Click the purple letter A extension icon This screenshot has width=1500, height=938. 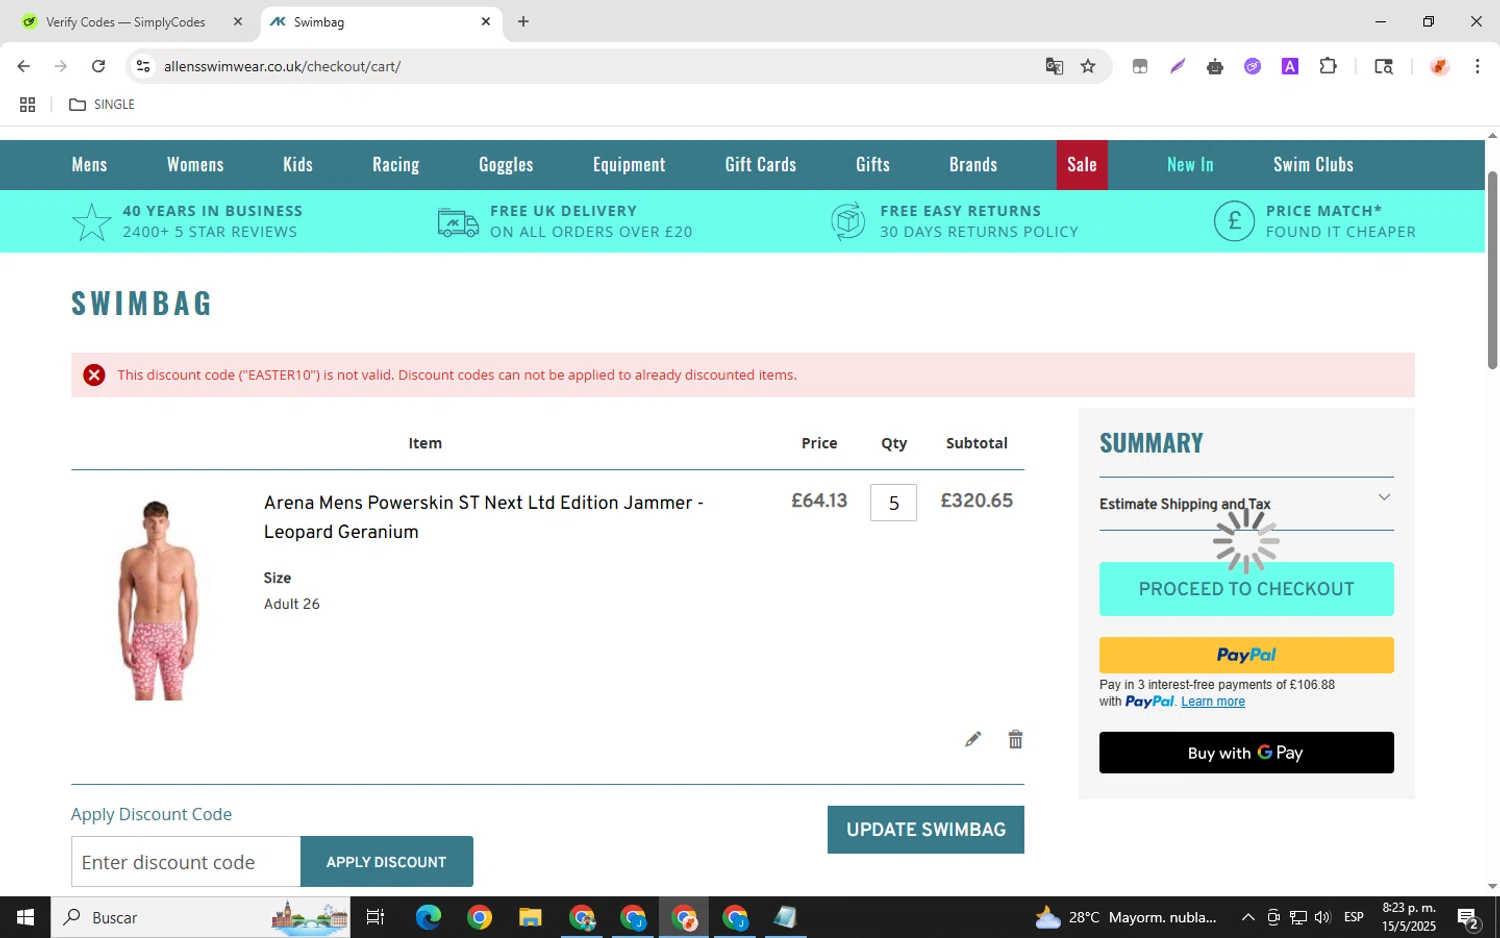click(x=1290, y=66)
